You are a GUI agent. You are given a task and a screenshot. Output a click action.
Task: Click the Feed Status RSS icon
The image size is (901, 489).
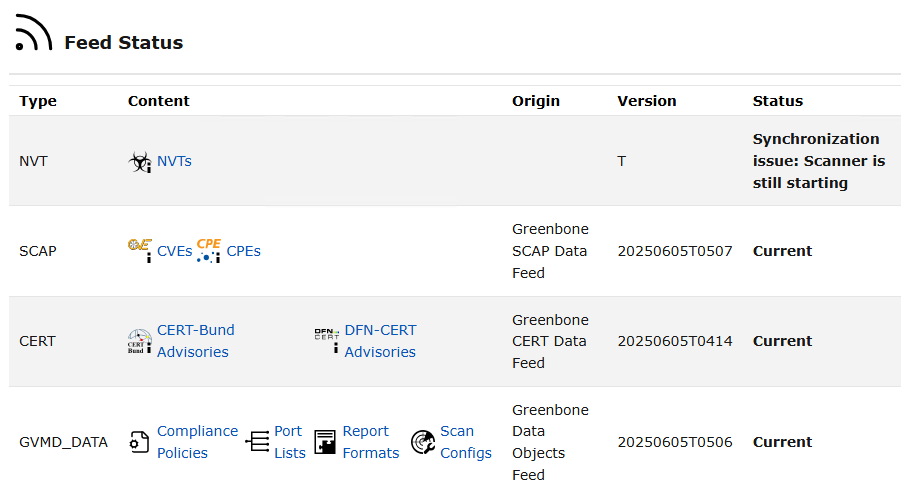click(33, 33)
